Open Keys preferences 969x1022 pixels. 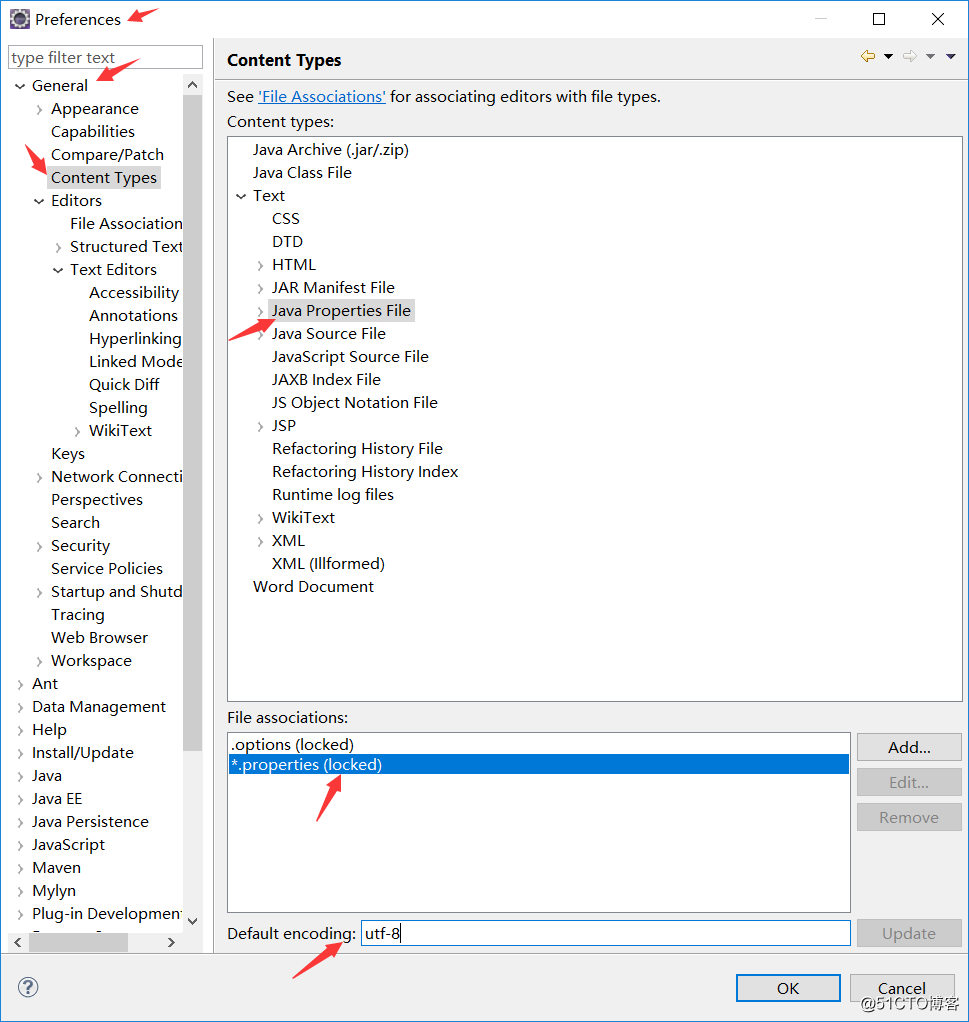click(68, 454)
